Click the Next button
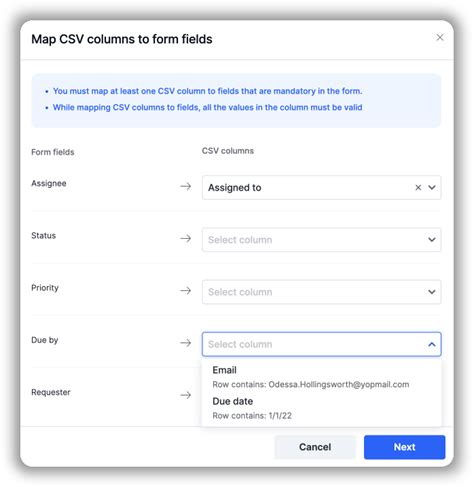Viewport: 474px width, 487px height. [404, 447]
